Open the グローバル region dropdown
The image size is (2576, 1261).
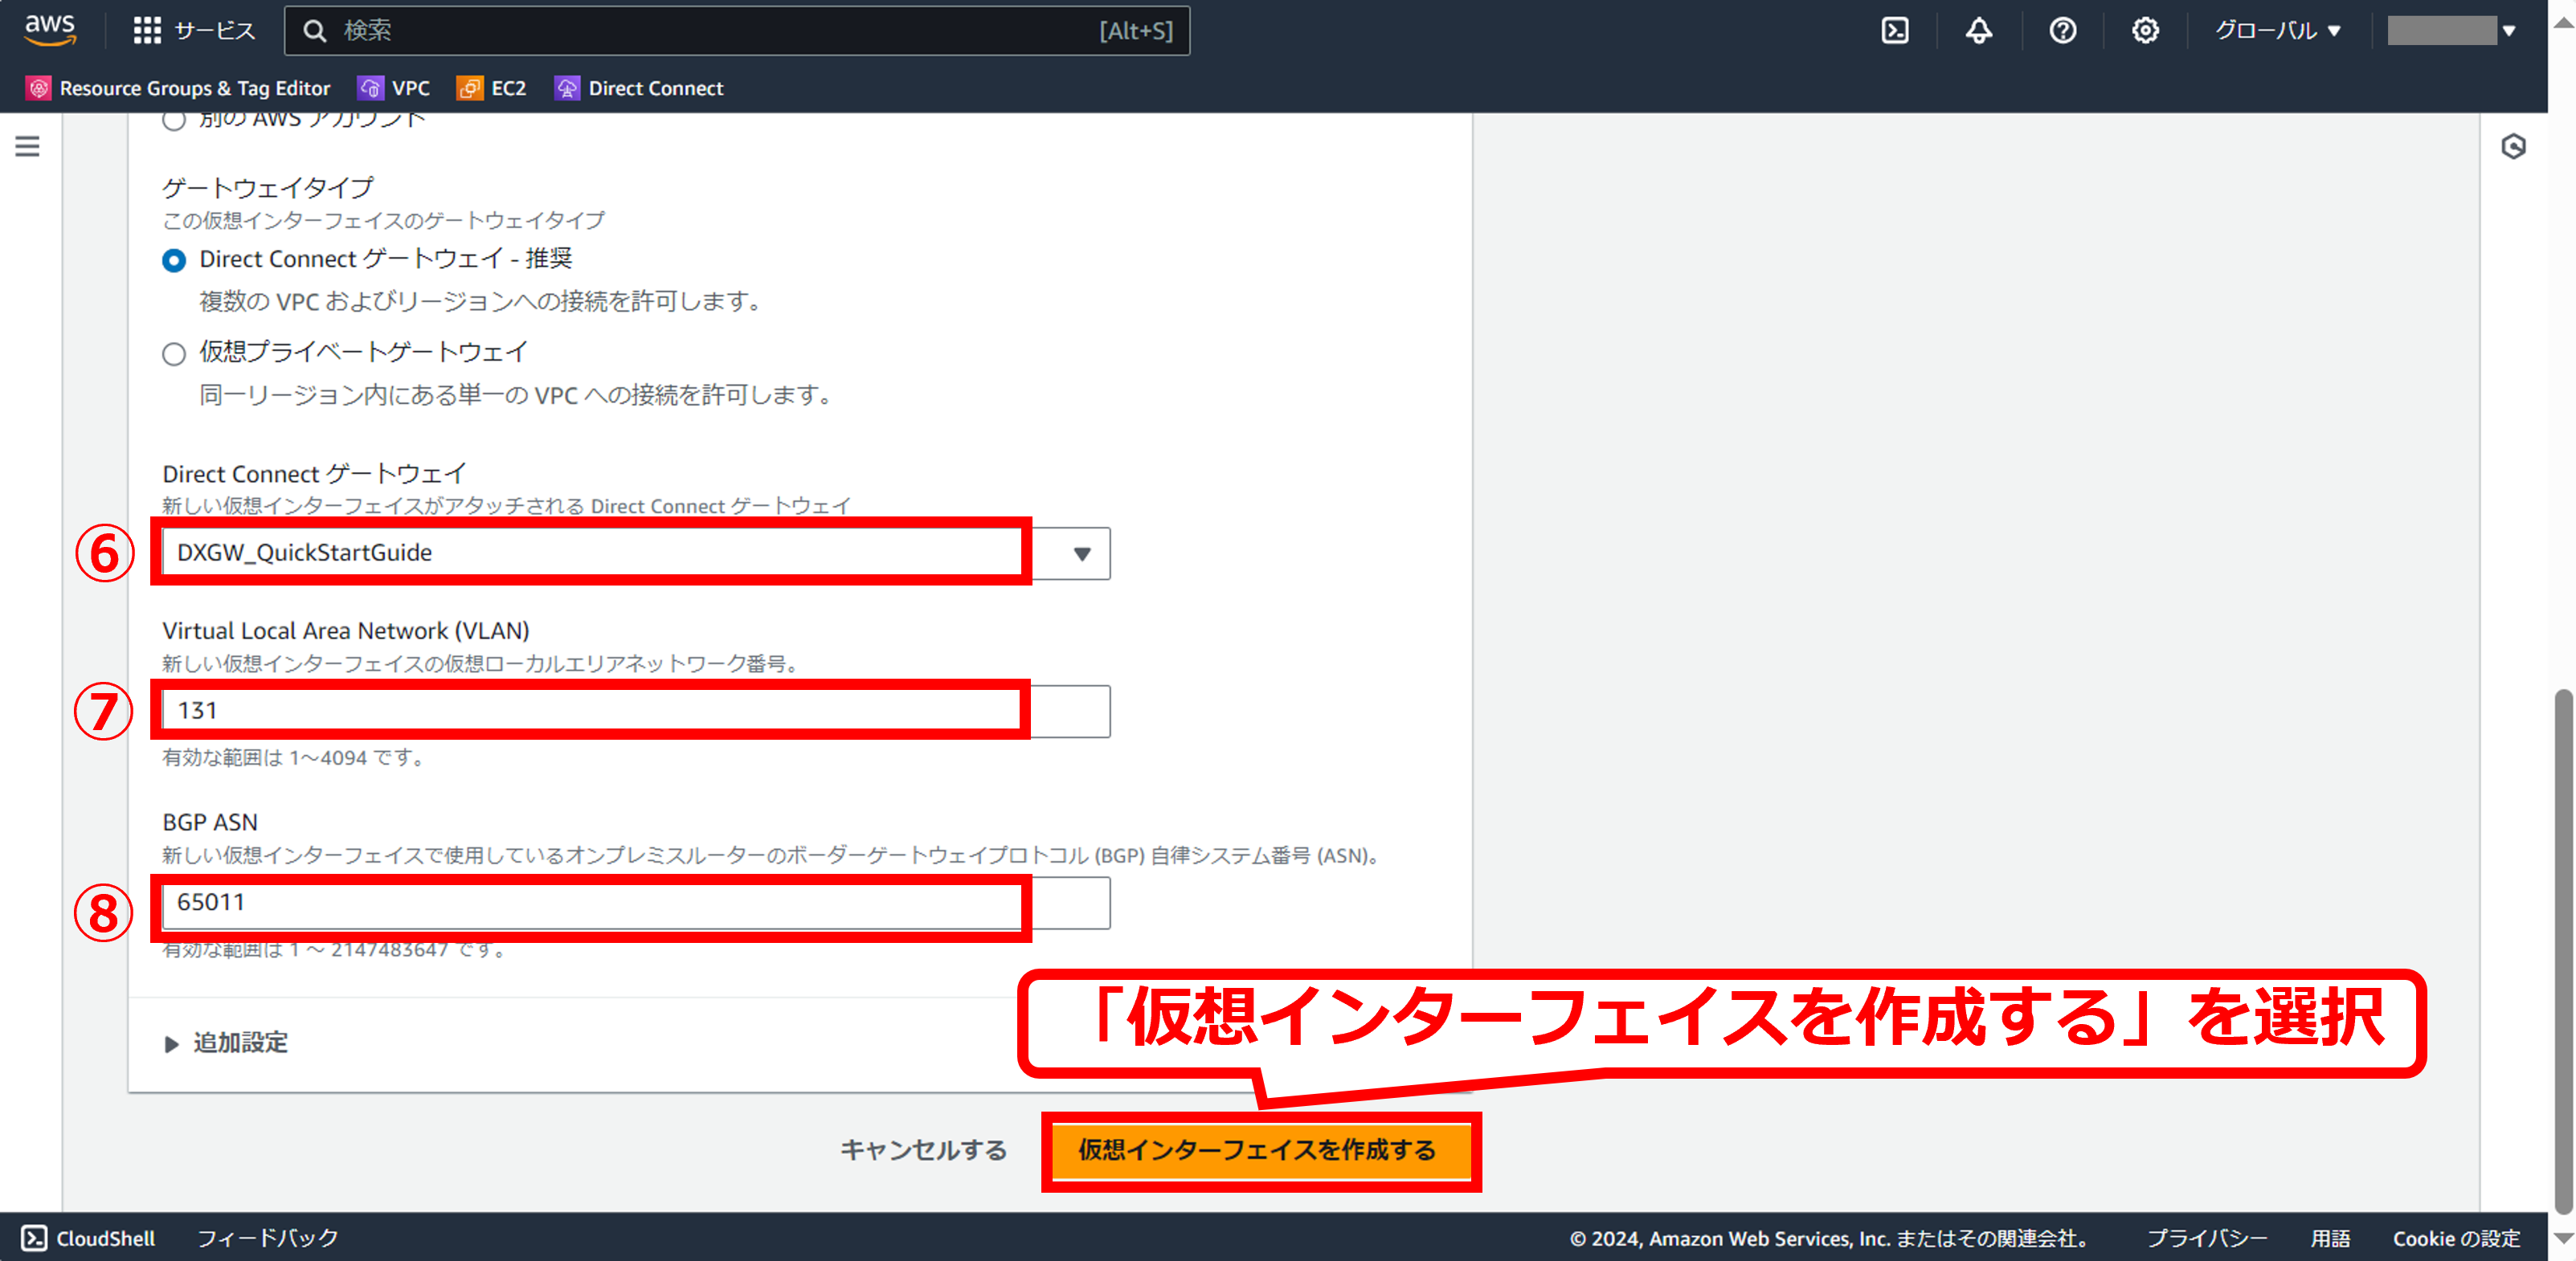(2277, 30)
